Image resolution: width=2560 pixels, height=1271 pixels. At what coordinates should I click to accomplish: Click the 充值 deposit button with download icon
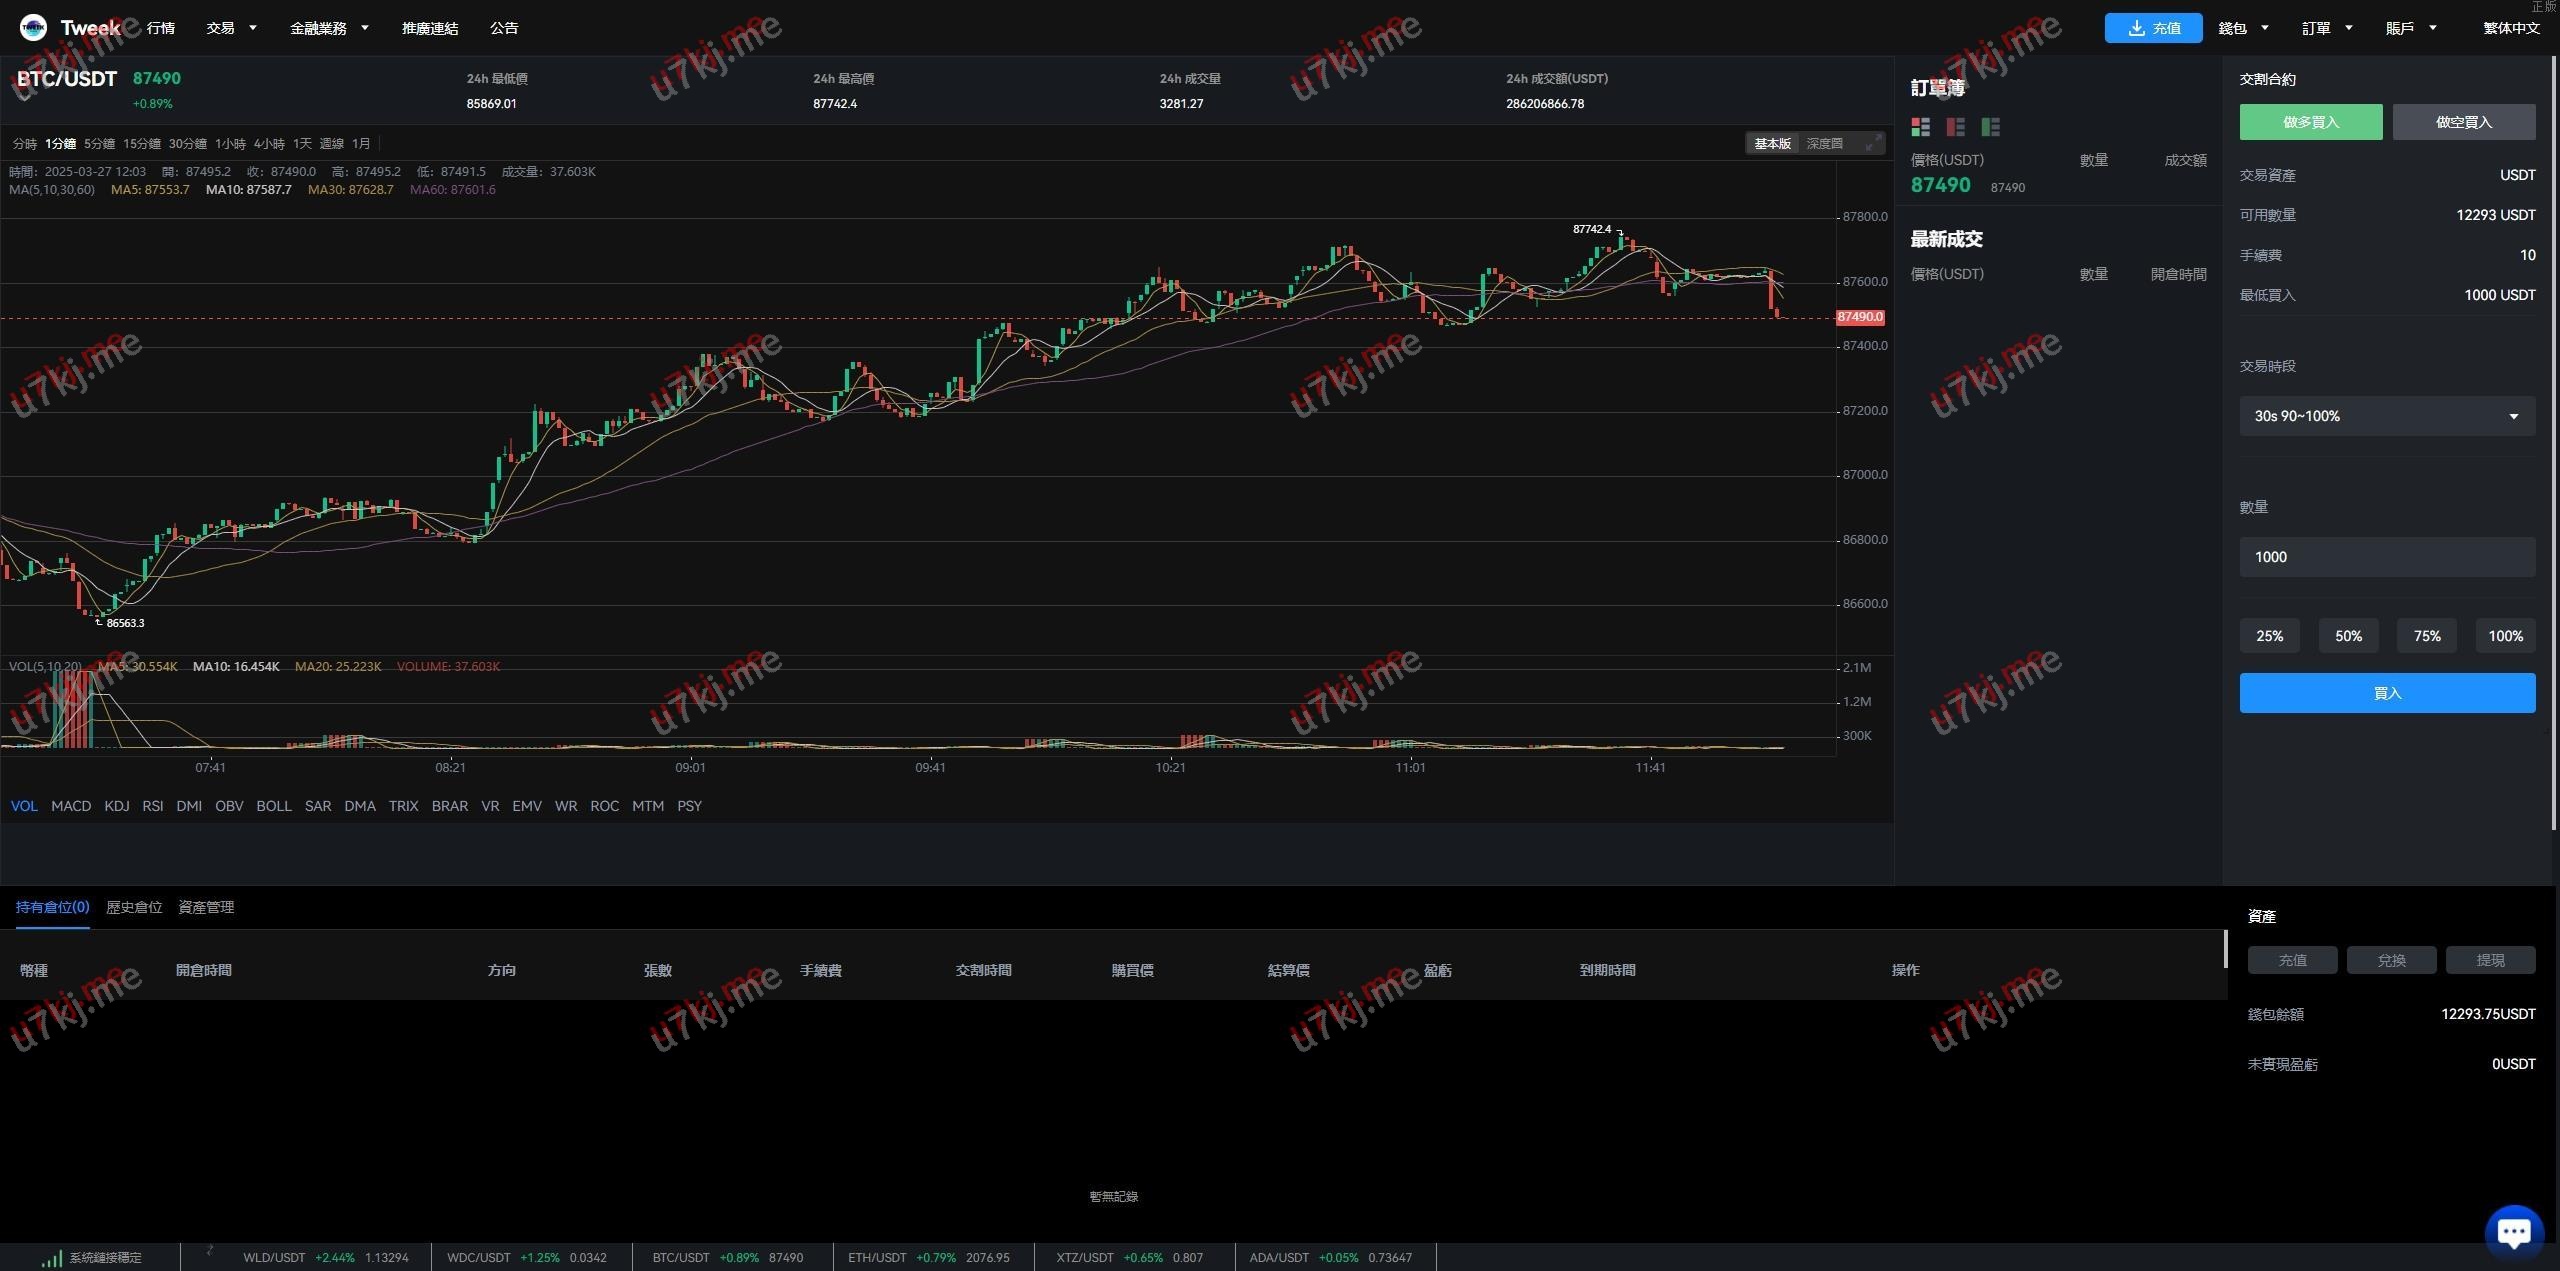pos(2153,28)
